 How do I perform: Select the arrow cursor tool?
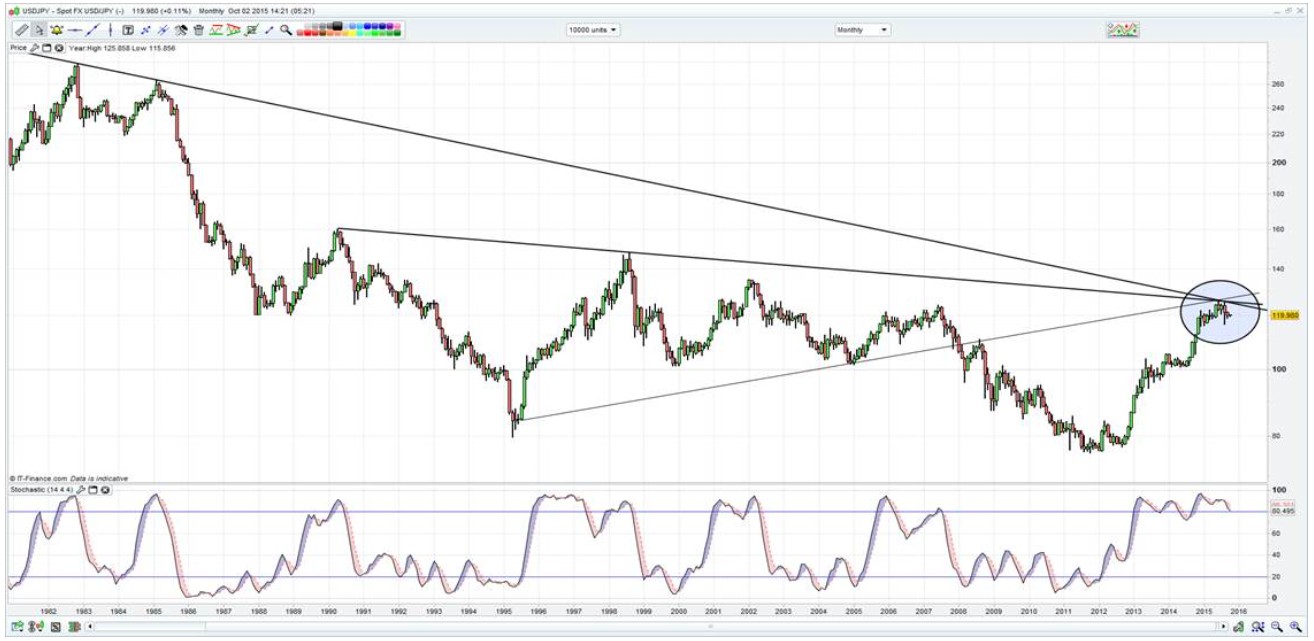[39, 30]
